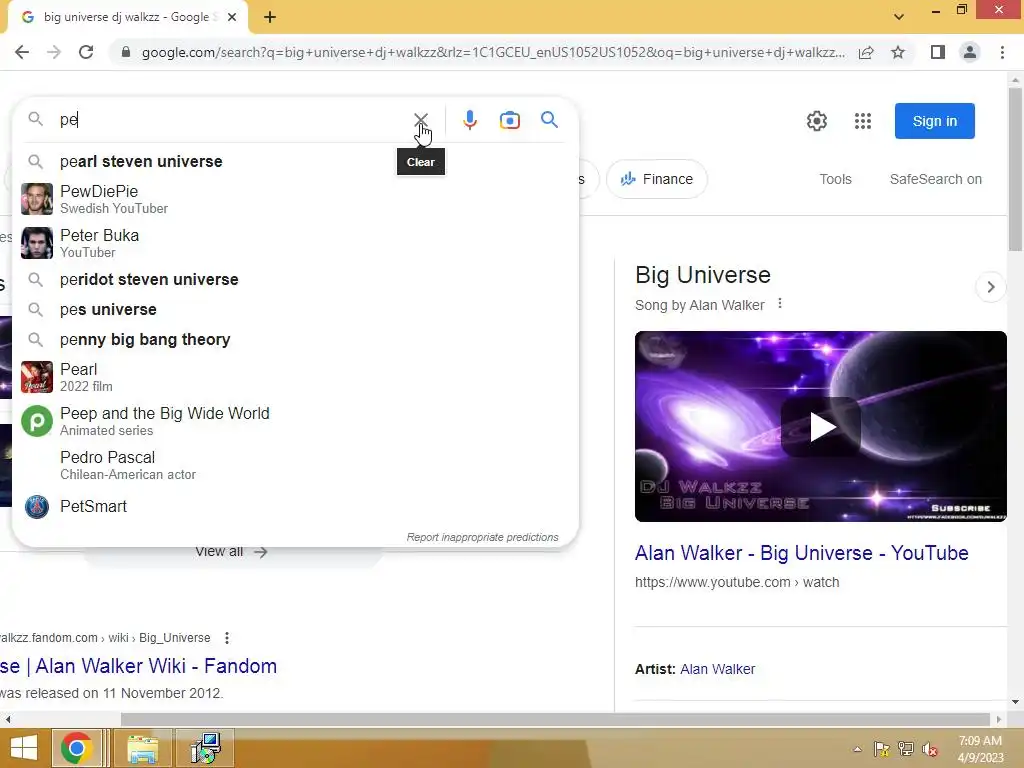
Task: Select Pearl 2022 film suggestion
Action: (295, 377)
